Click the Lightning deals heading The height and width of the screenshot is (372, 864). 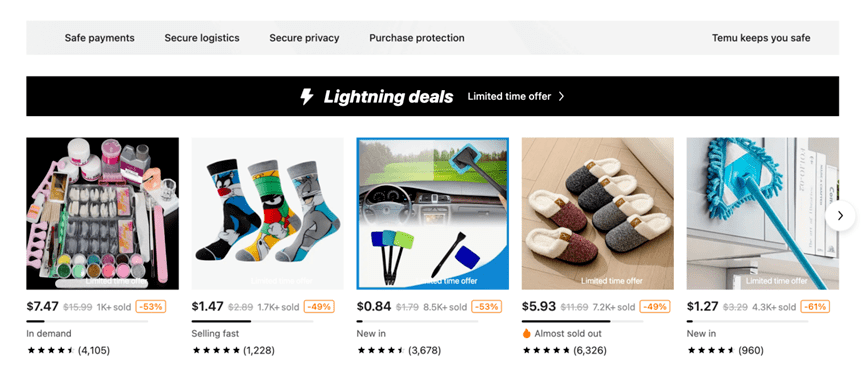coord(388,96)
